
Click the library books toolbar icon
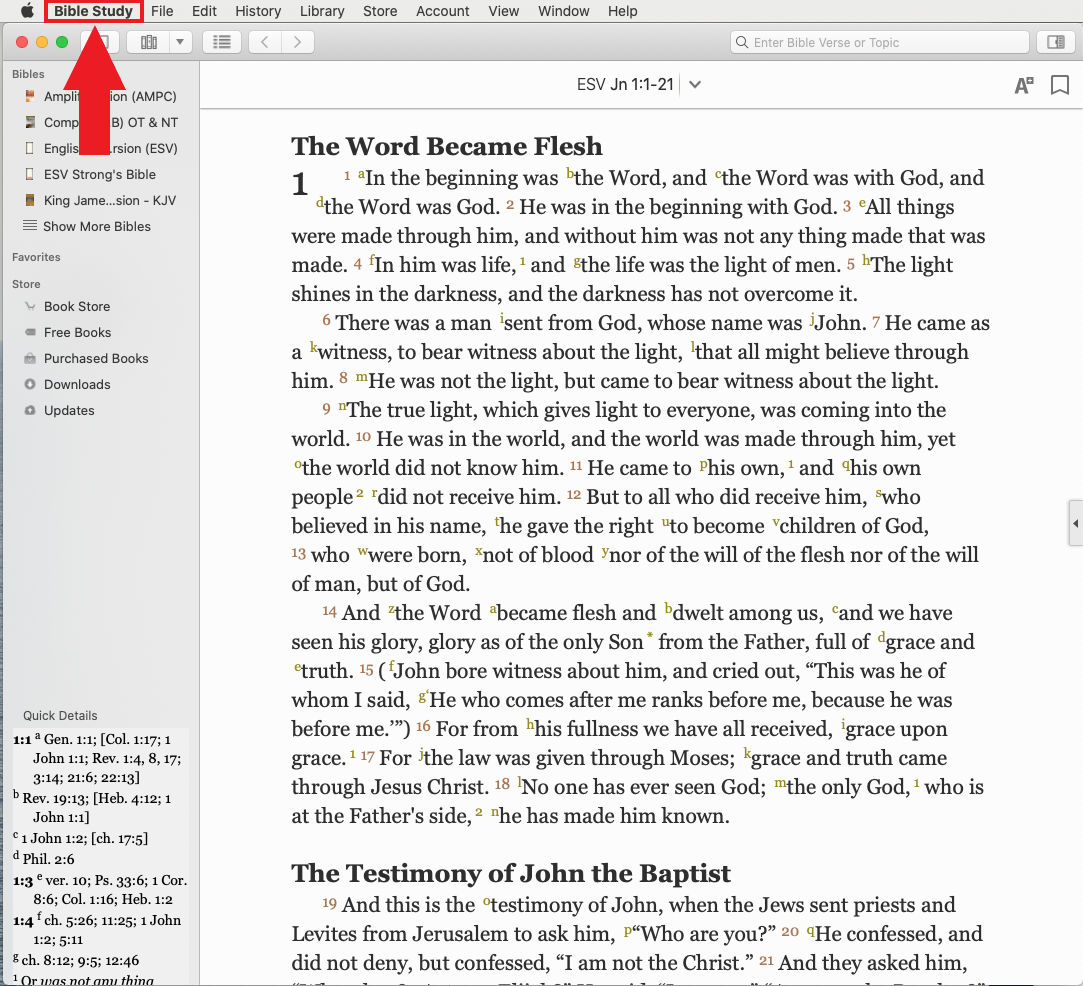click(148, 42)
